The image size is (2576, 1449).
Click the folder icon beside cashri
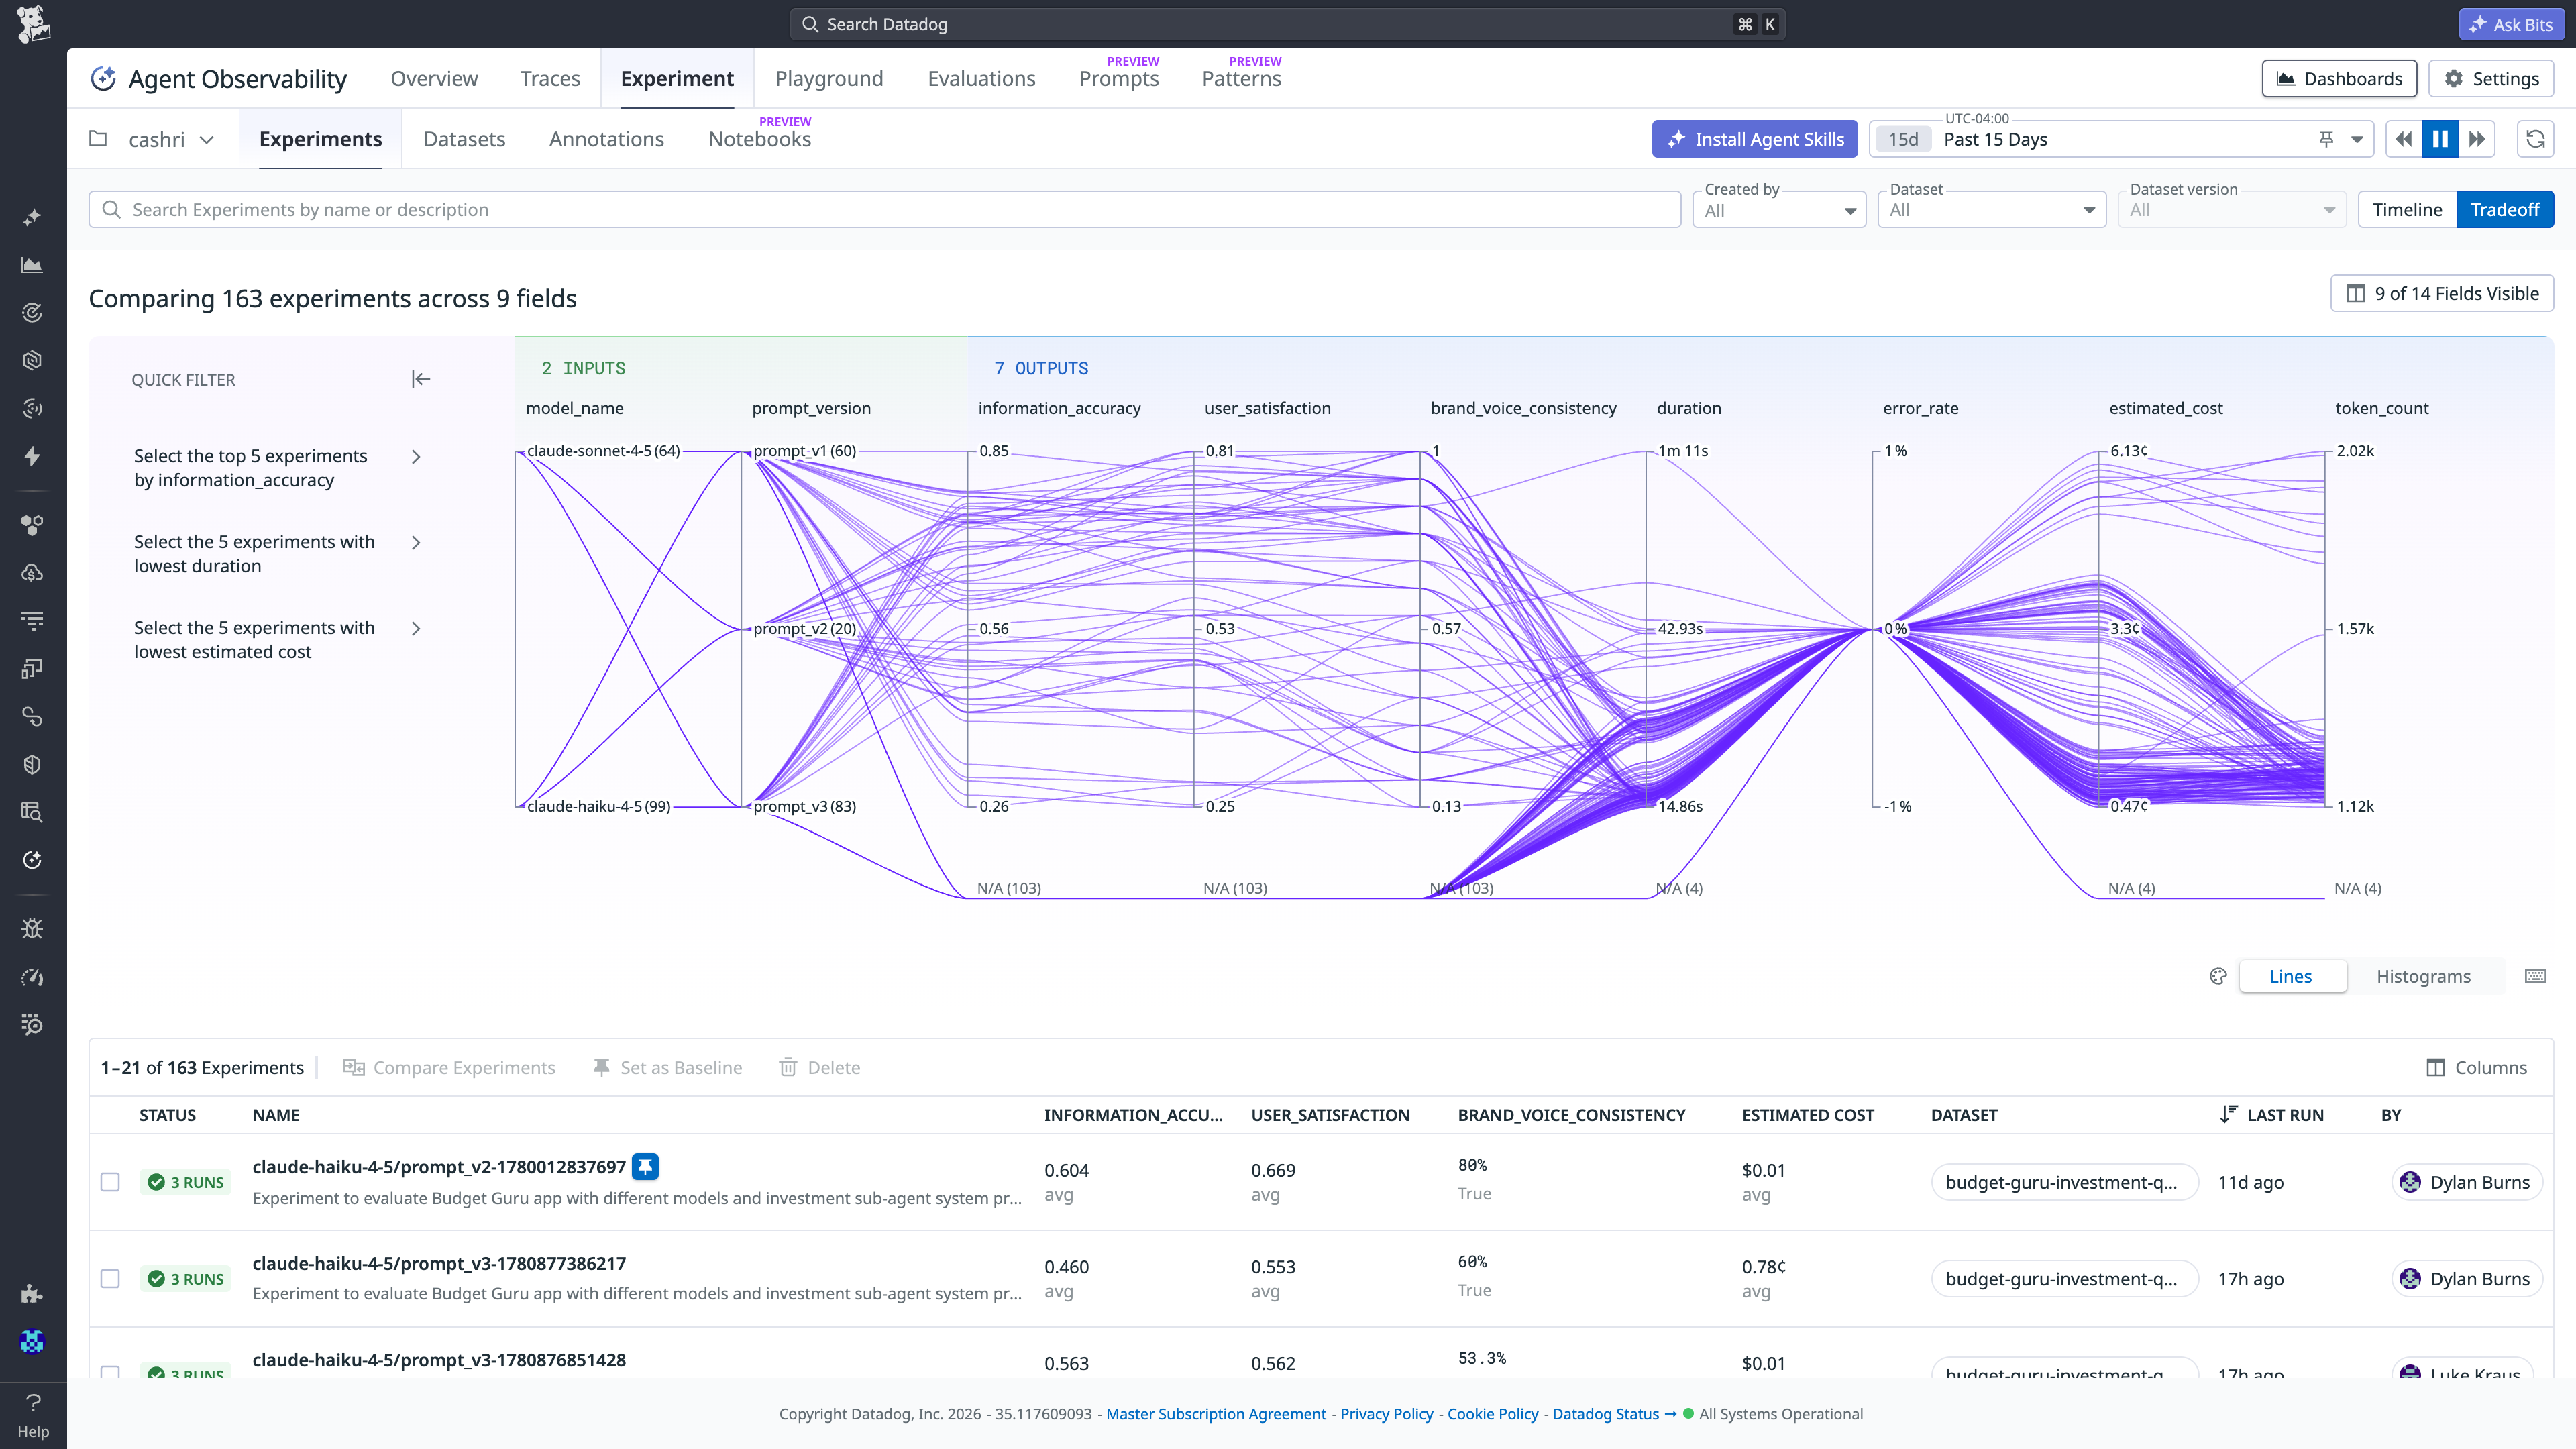tap(98, 139)
